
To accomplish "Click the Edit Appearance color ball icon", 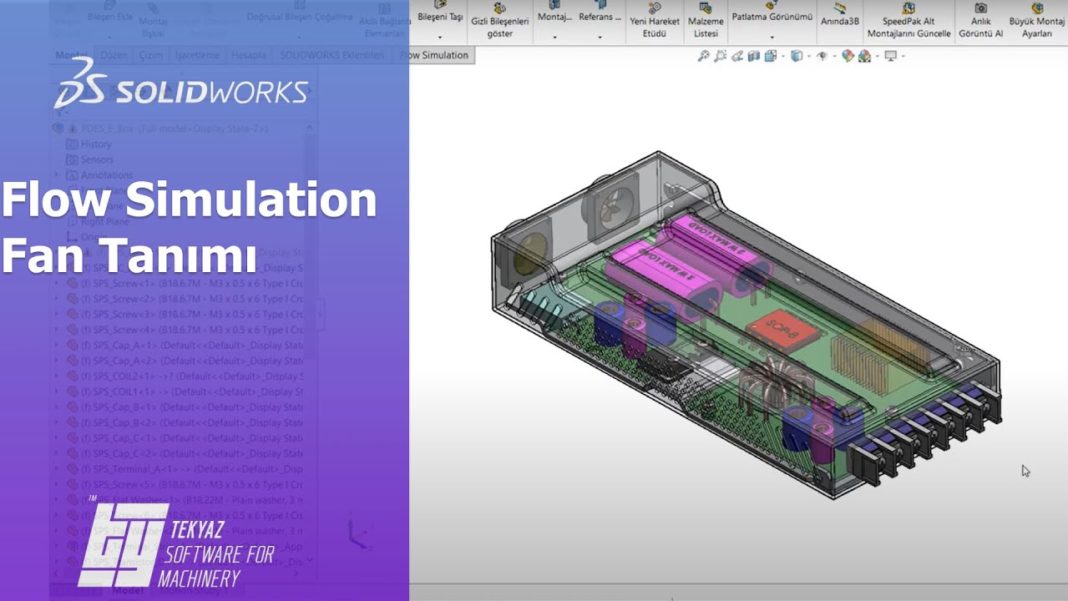I will click(x=847, y=56).
